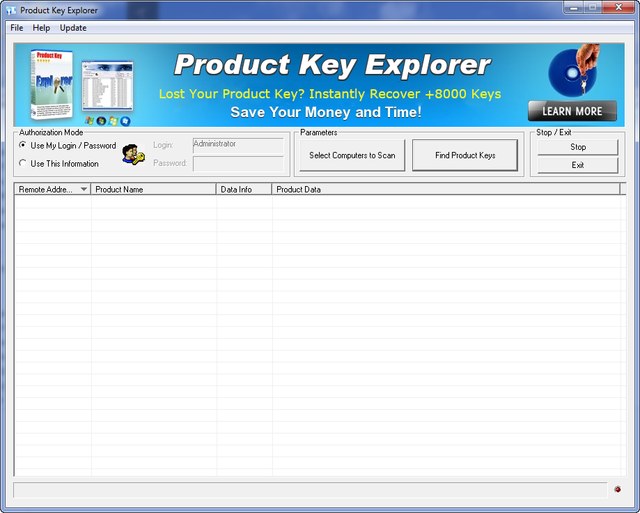Click the users and keys authorization icon
Screen dimensions: 640x513
point(133,154)
